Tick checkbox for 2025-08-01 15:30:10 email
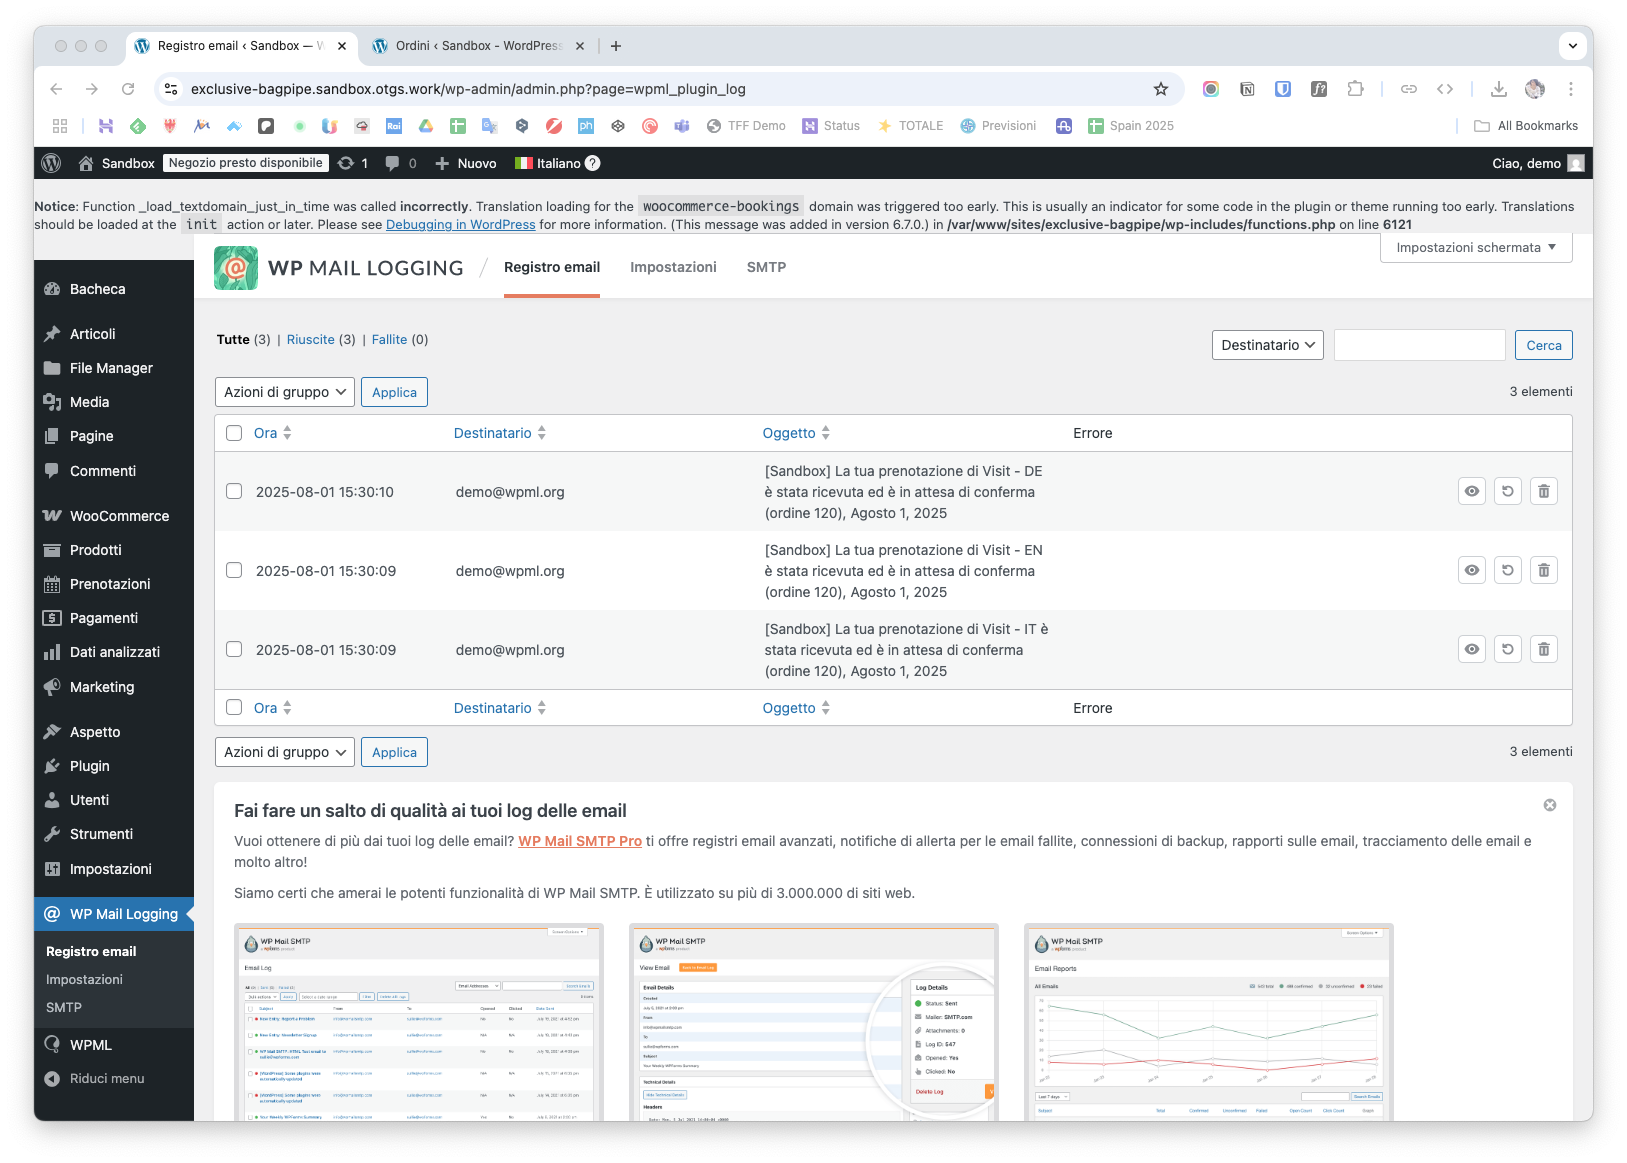The width and height of the screenshot is (1627, 1163). 234,491
